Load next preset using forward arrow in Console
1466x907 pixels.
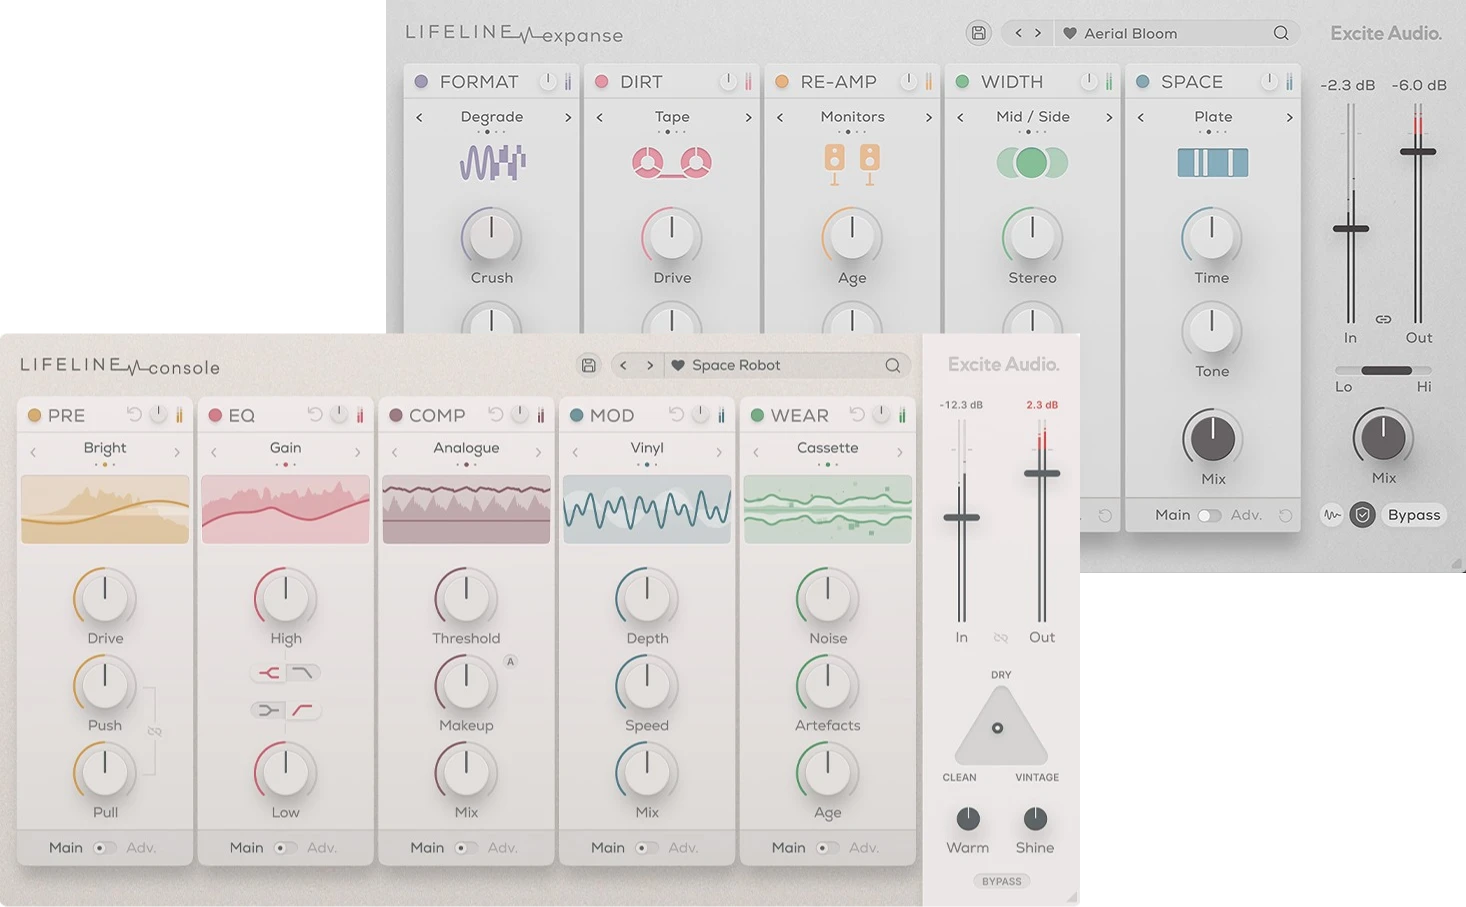tap(650, 365)
